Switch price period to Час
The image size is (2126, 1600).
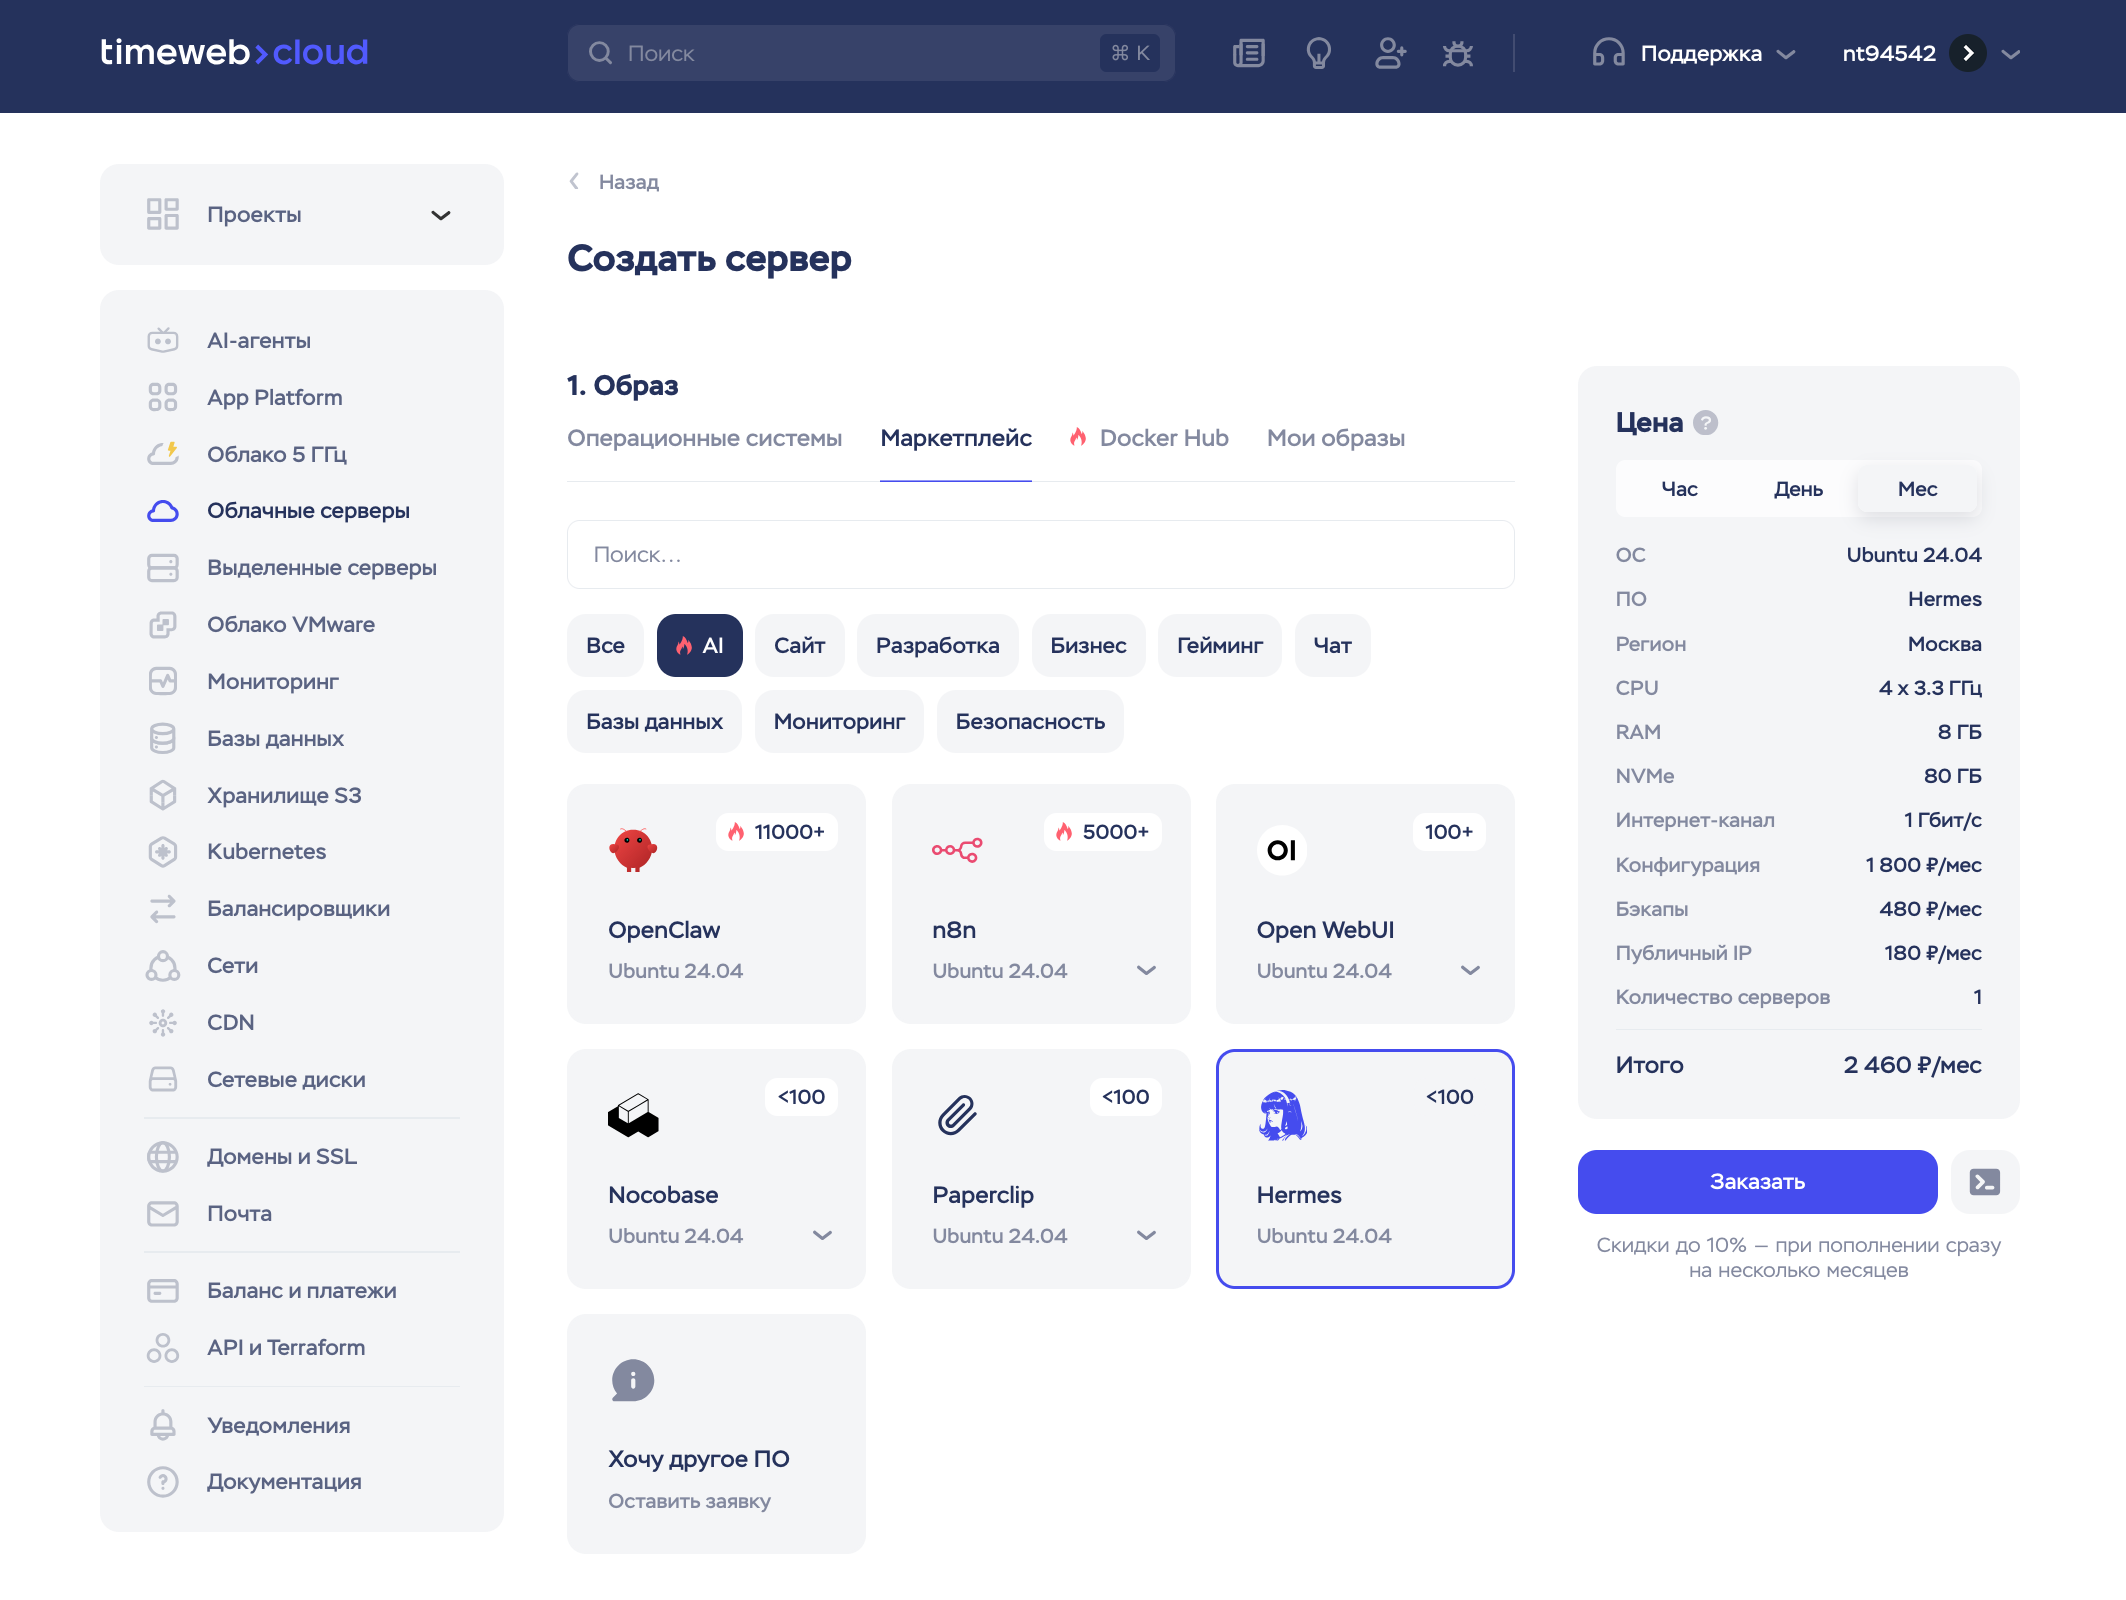tap(1679, 489)
